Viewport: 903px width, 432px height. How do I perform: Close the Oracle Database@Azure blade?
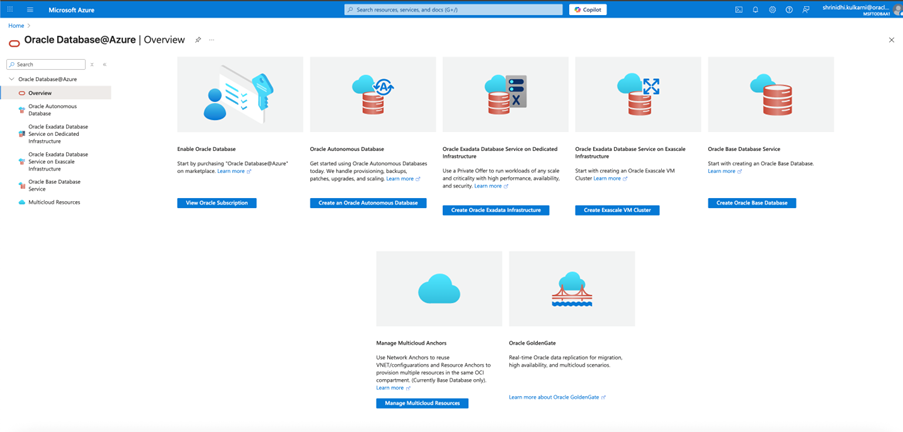click(x=891, y=40)
